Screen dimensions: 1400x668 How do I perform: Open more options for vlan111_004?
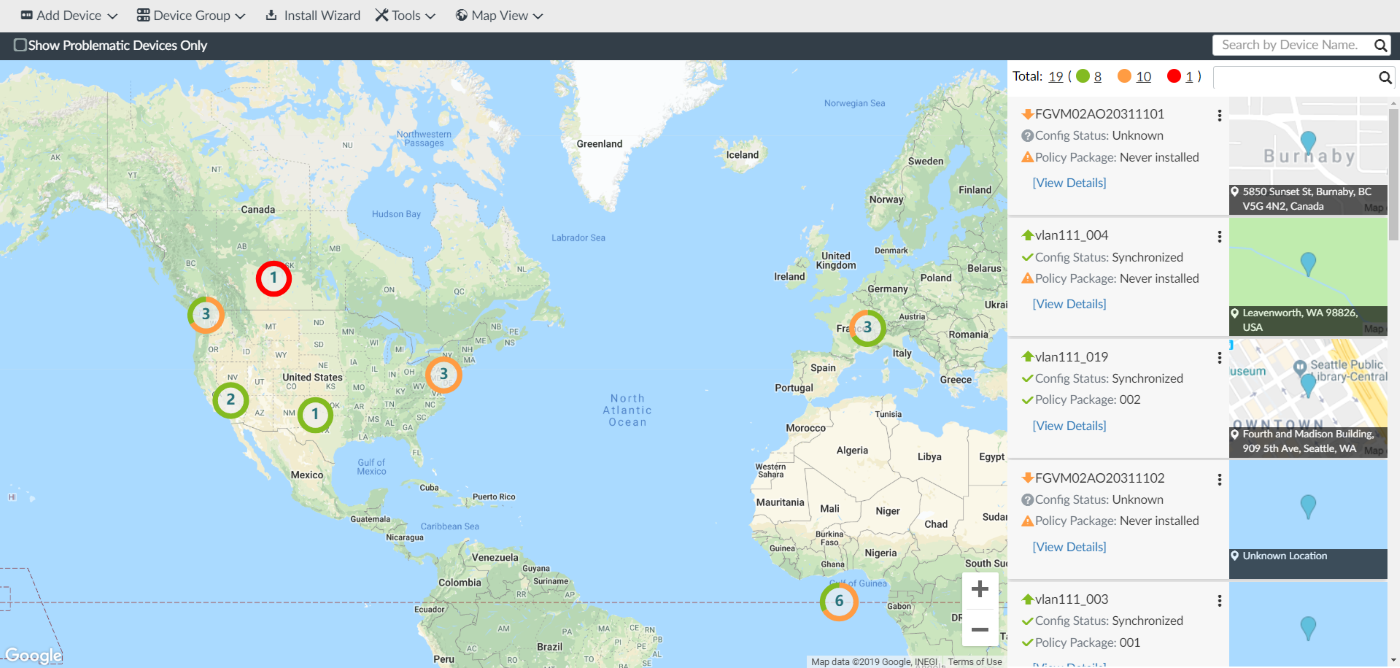1219,237
